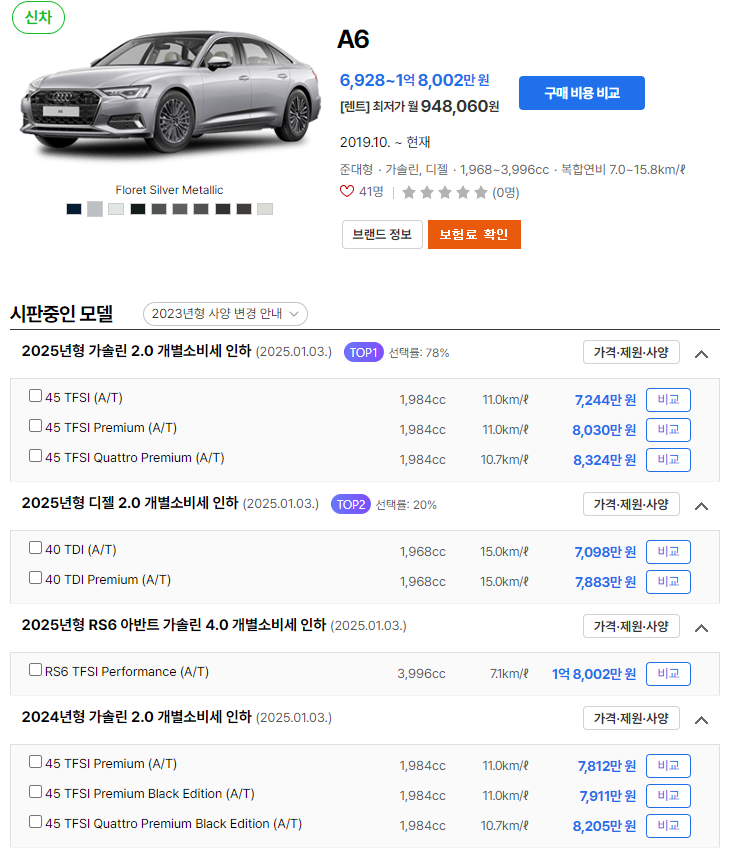The width and height of the screenshot is (735, 850).
Task: Click 비교 for the 8,205만원 trim
Action: pyautogui.click(x=668, y=826)
